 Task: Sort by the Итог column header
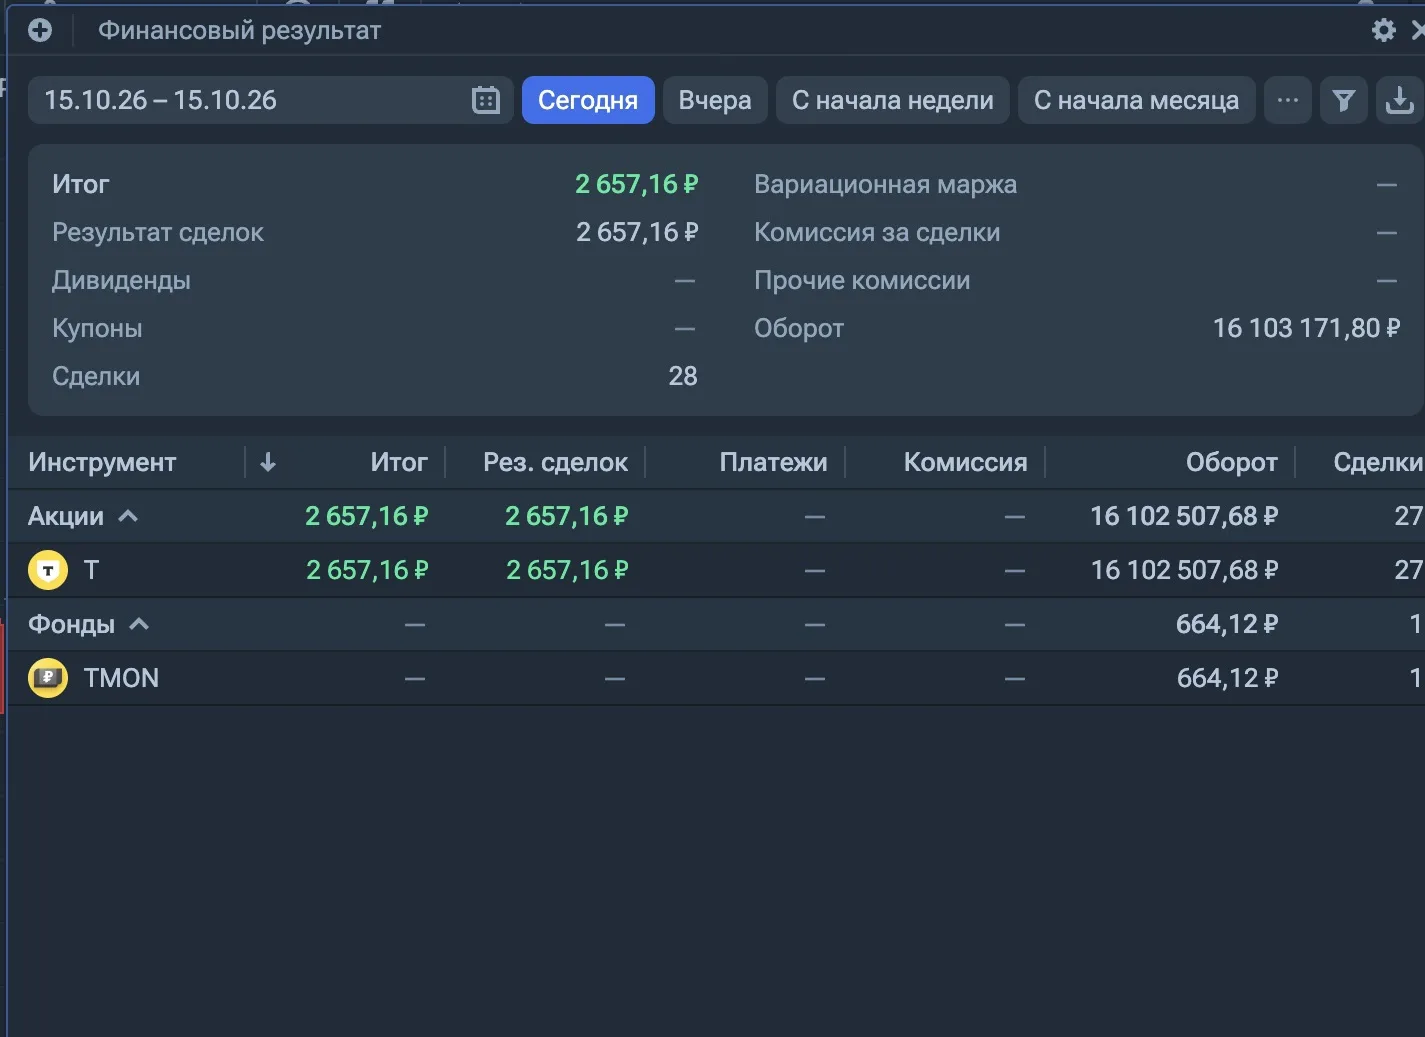pos(399,462)
